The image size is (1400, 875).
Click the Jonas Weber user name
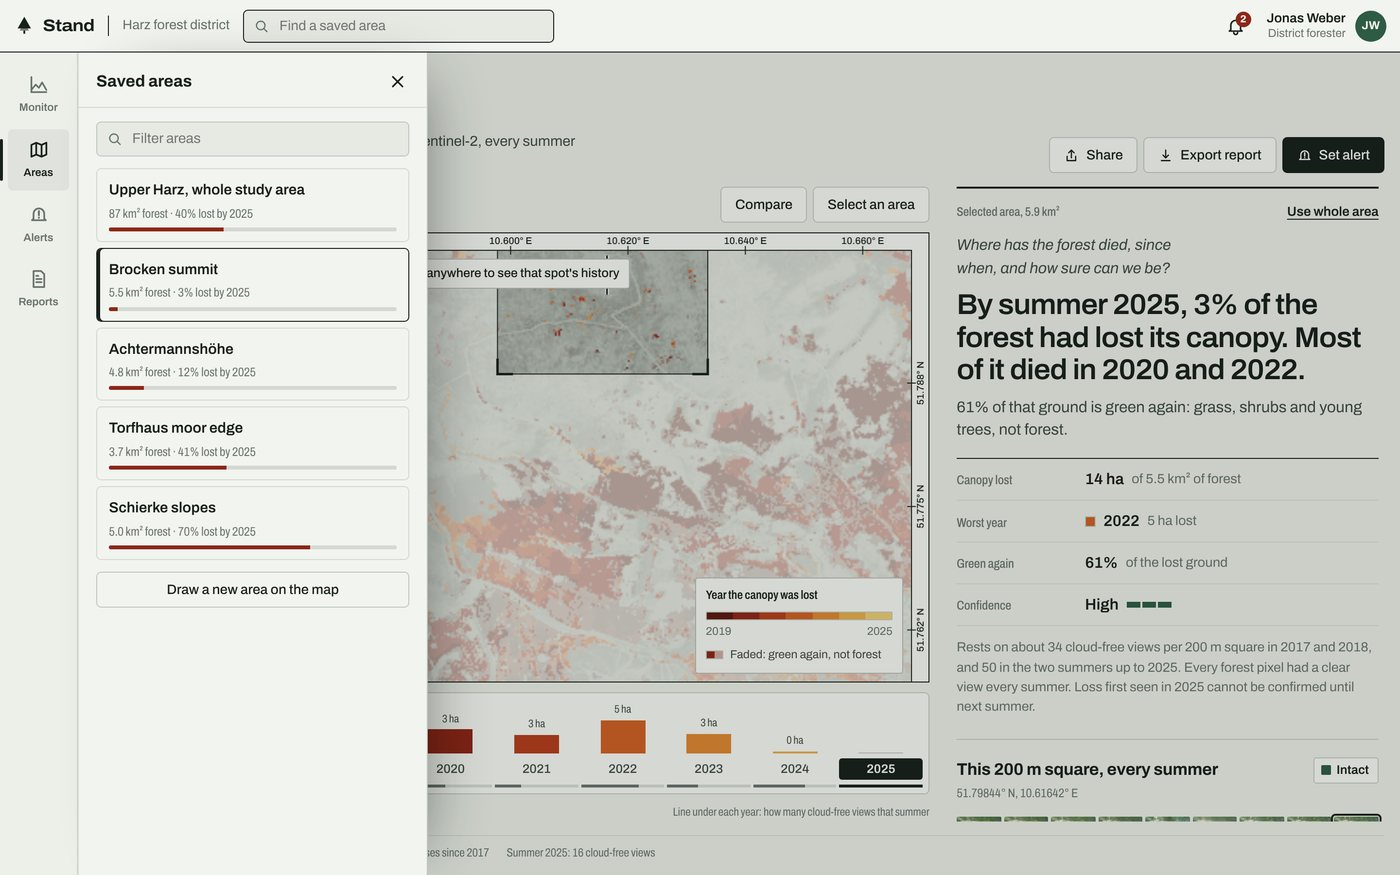[x=1306, y=18]
